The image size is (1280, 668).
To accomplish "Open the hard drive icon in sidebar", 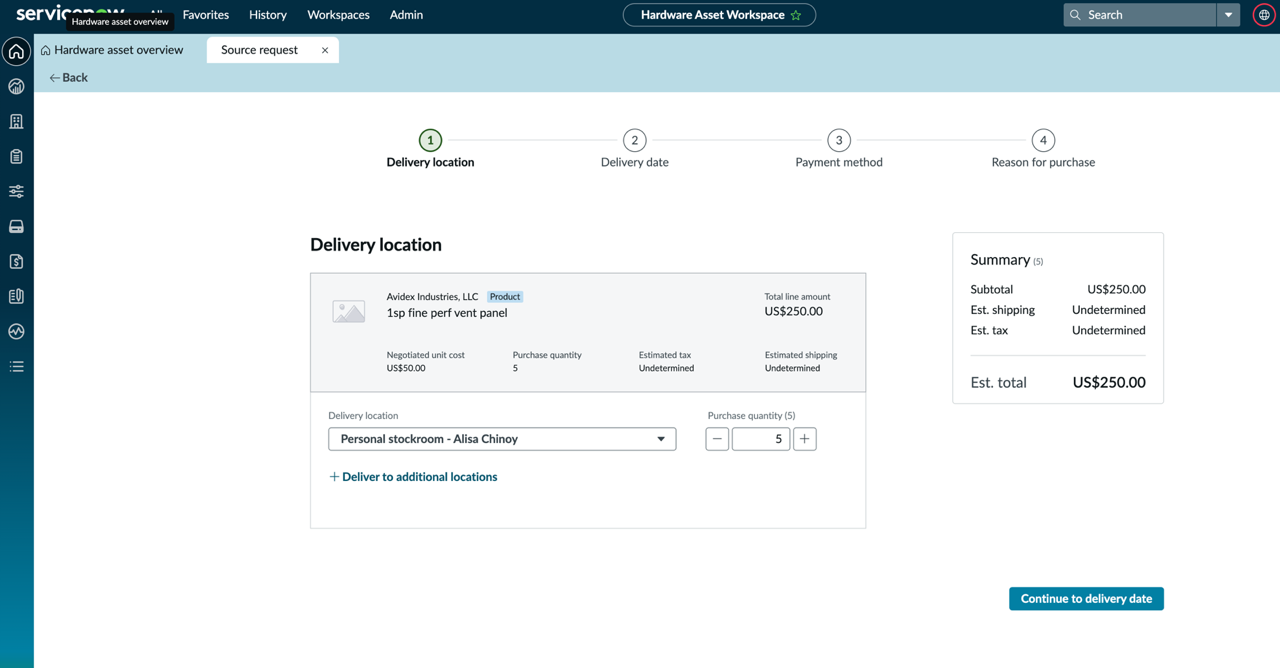I will coord(16,227).
